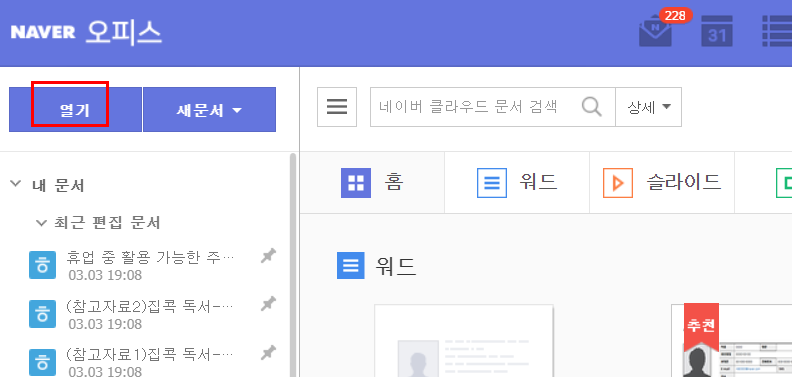
Task: Click the 워드 section heading icon
Action: 351,265
